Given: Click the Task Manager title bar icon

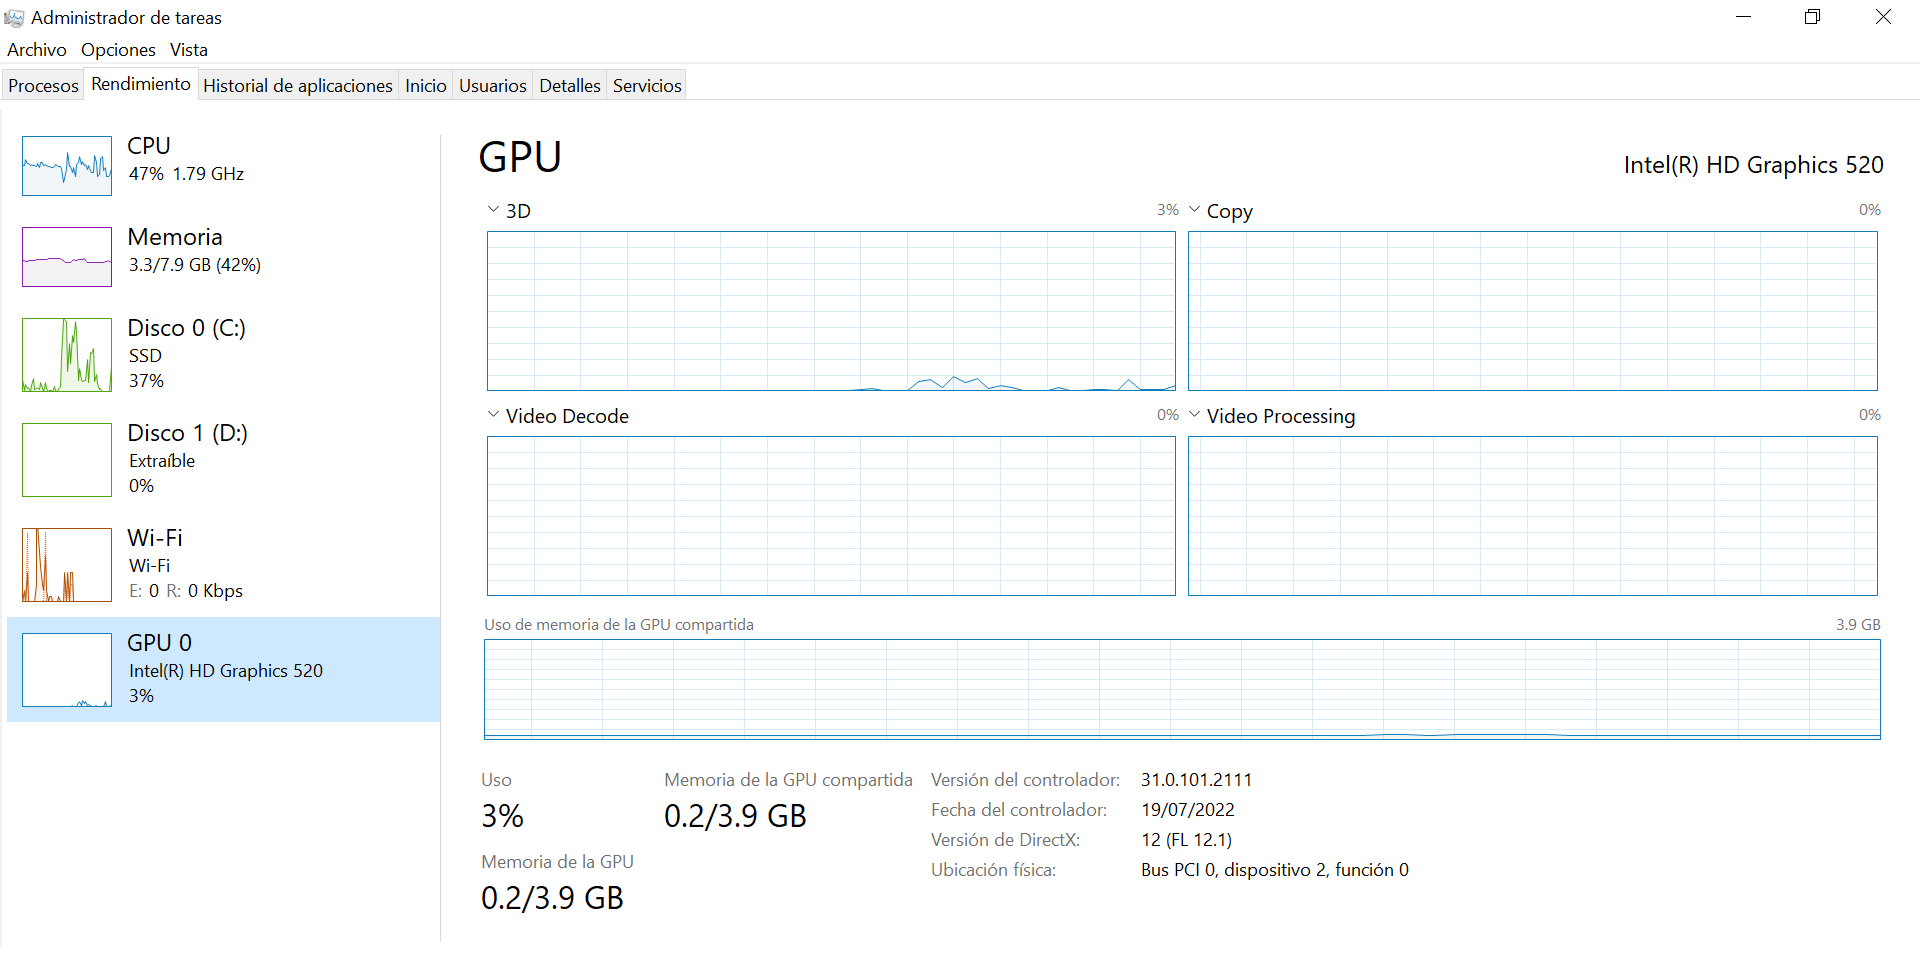Looking at the screenshot, I should coord(14,18).
